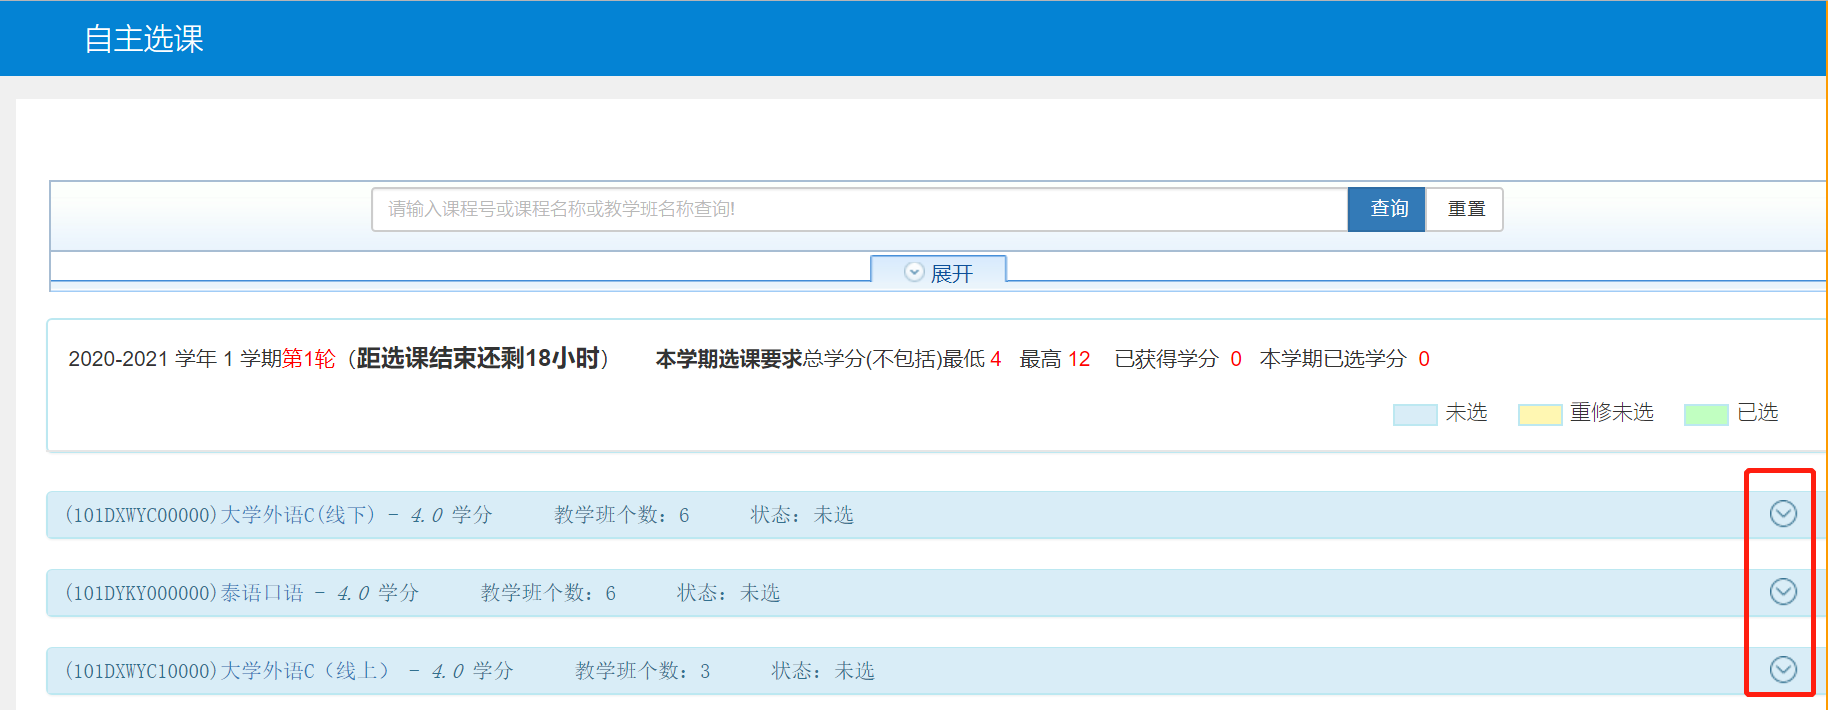Screen dimensions: 1828x710
Task: Select the 自主选课 page title
Action: pyautogui.click(x=144, y=39)
